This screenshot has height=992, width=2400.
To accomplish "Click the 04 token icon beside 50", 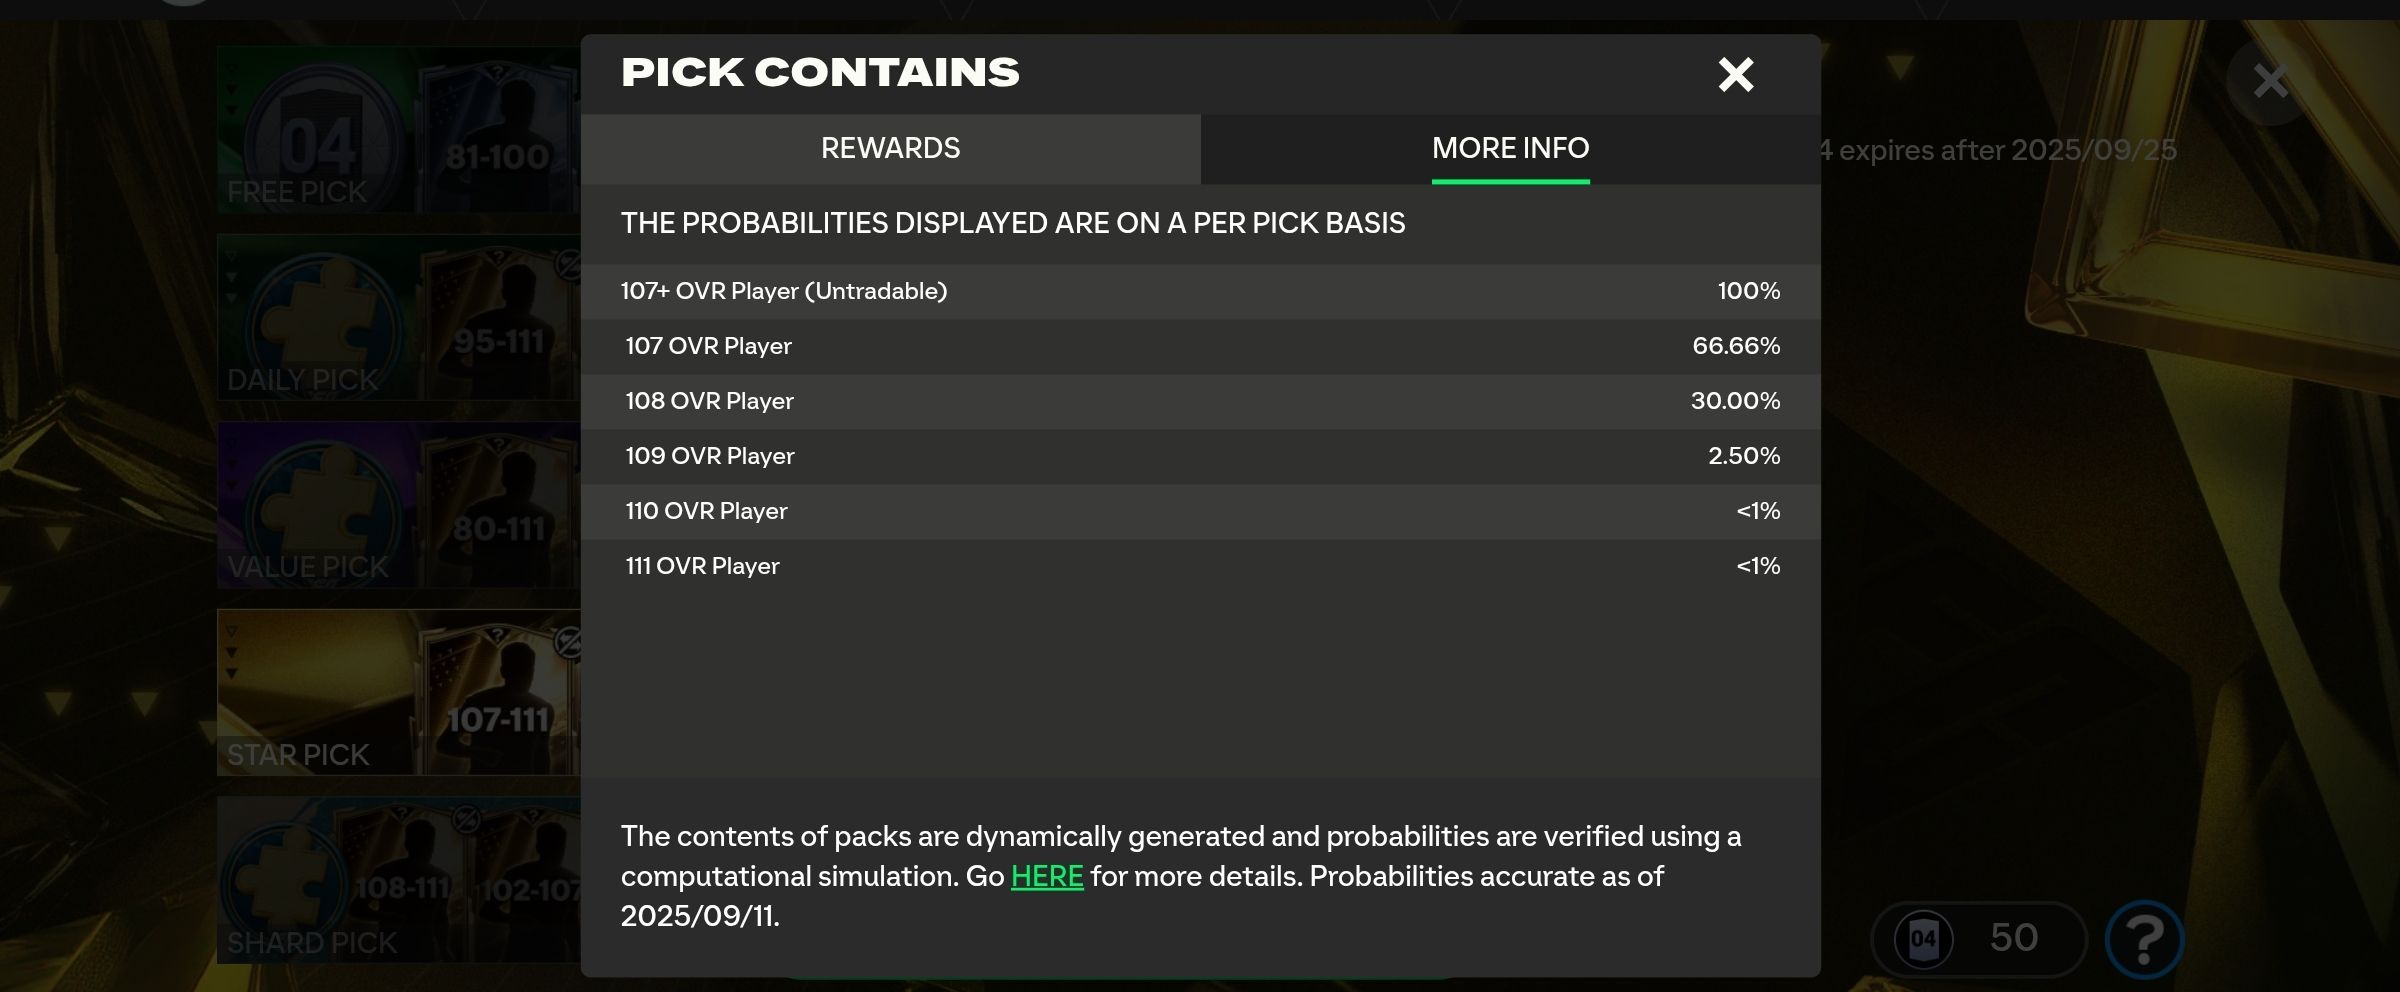I will pyautogui.click(x=1923, y=939).
